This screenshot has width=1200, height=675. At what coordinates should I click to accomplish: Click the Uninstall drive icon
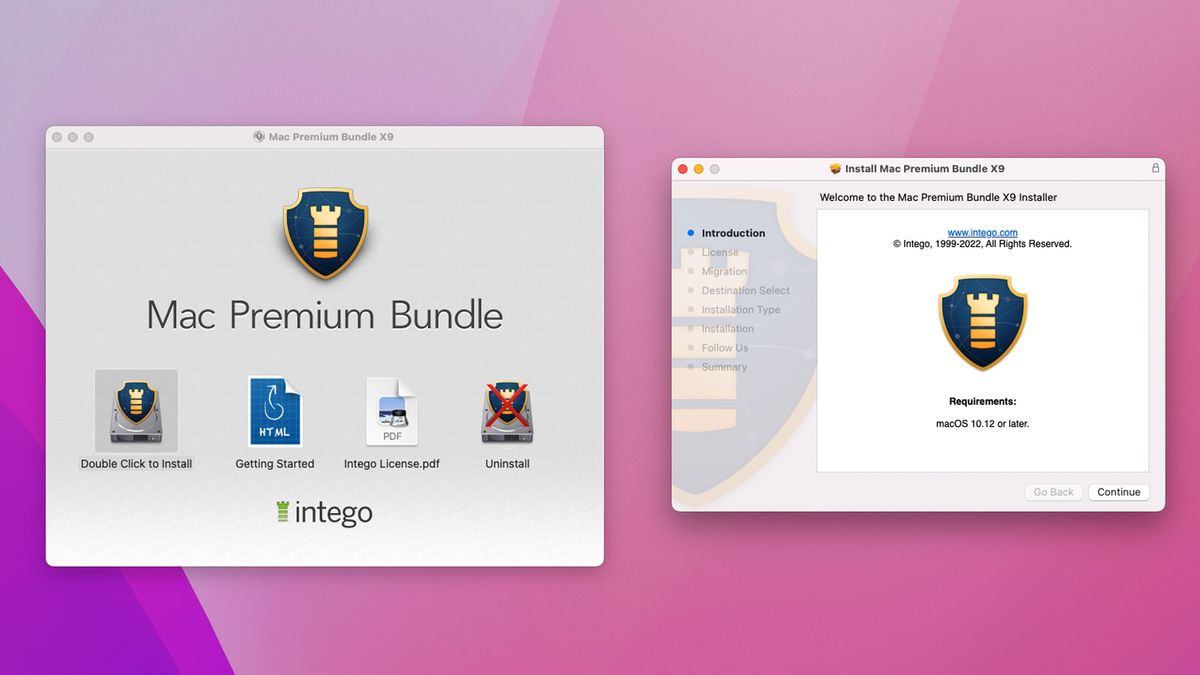(x=506, y=410)
